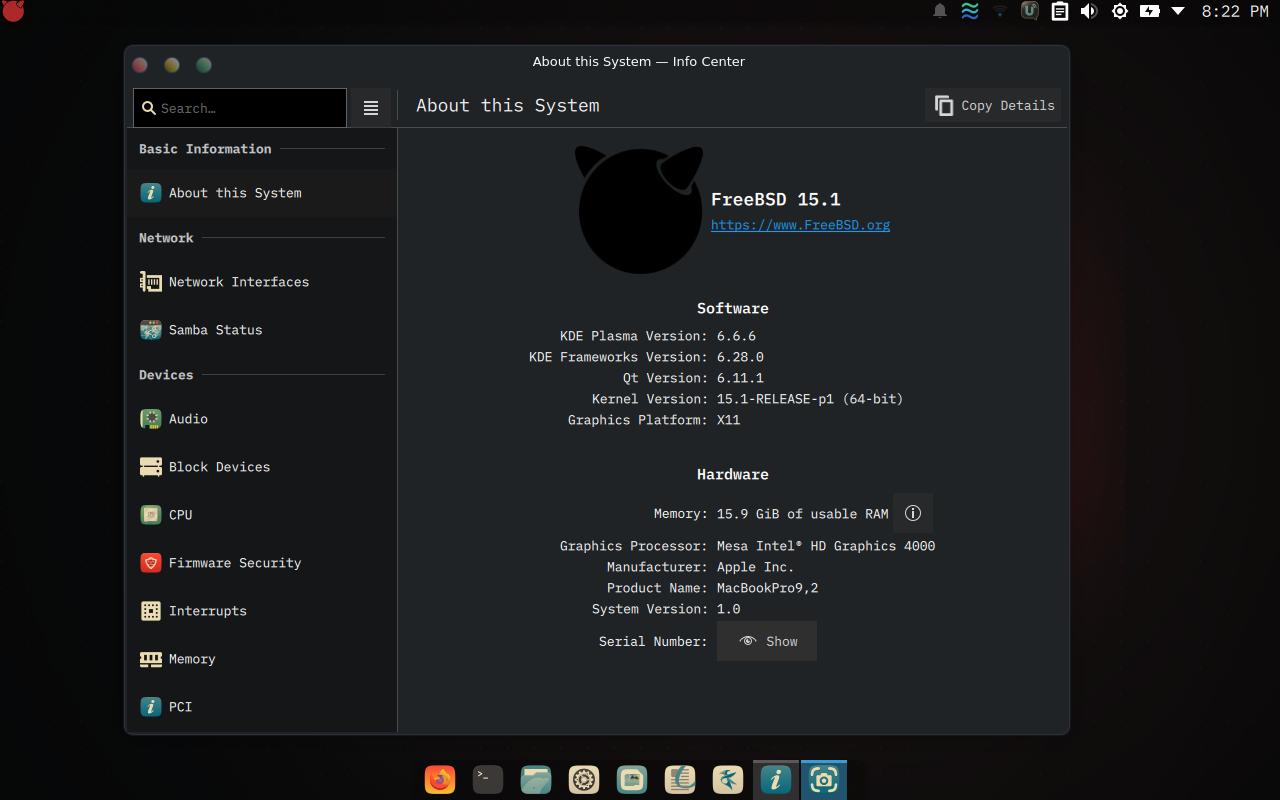
Task: Click the graphics platform value X11
Action: pyautogui.click(x=728, y=420)
